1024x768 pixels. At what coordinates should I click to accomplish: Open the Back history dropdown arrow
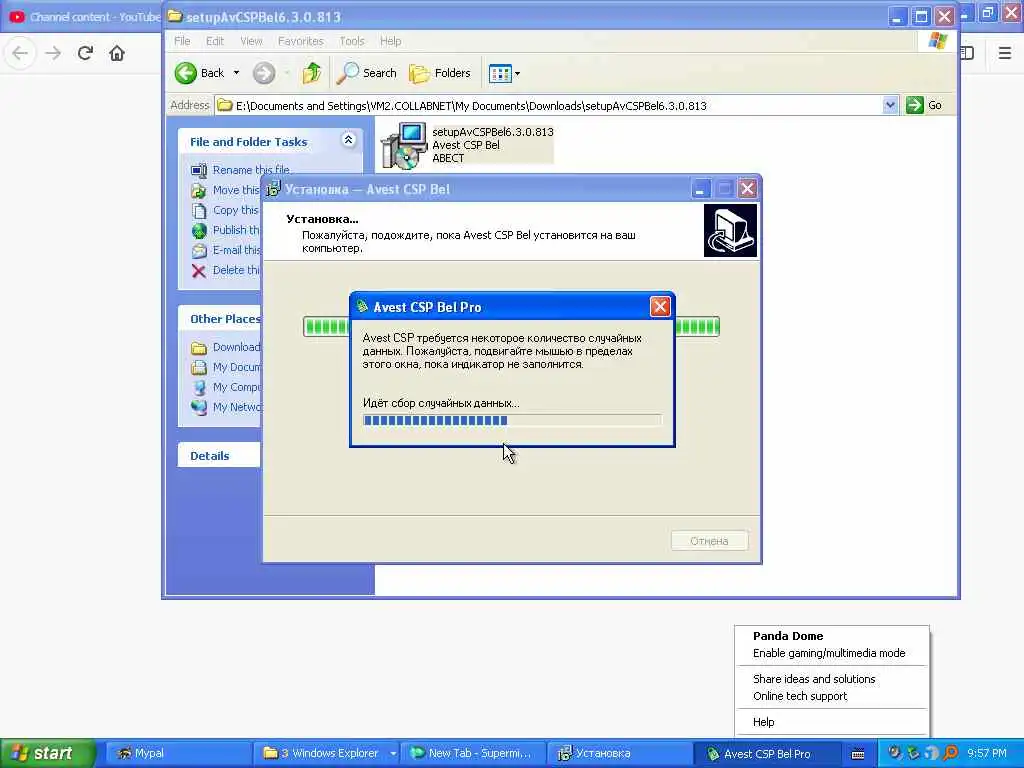pyautogui.click(x=236, y=73)
